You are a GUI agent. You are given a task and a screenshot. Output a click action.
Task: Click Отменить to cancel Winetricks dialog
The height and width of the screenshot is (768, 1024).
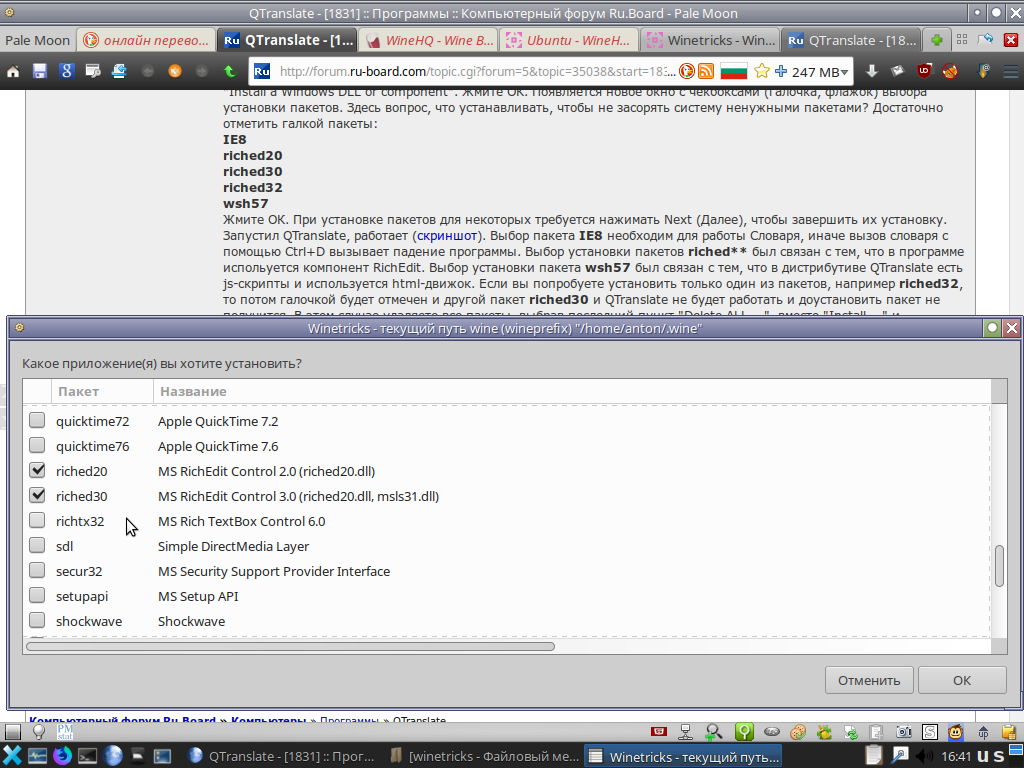(x=869, y=680)
